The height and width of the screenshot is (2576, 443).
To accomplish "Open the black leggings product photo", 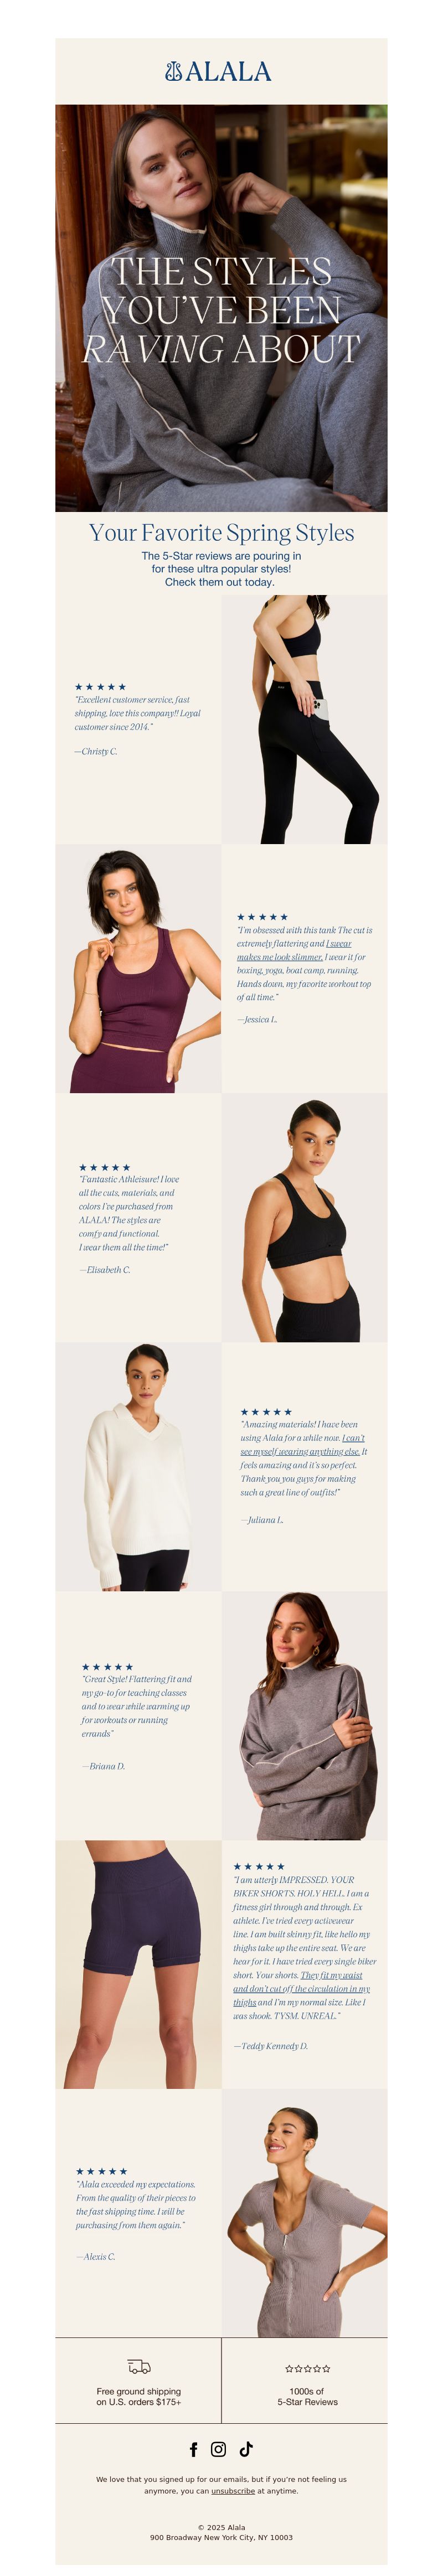I will click(305, 719).
